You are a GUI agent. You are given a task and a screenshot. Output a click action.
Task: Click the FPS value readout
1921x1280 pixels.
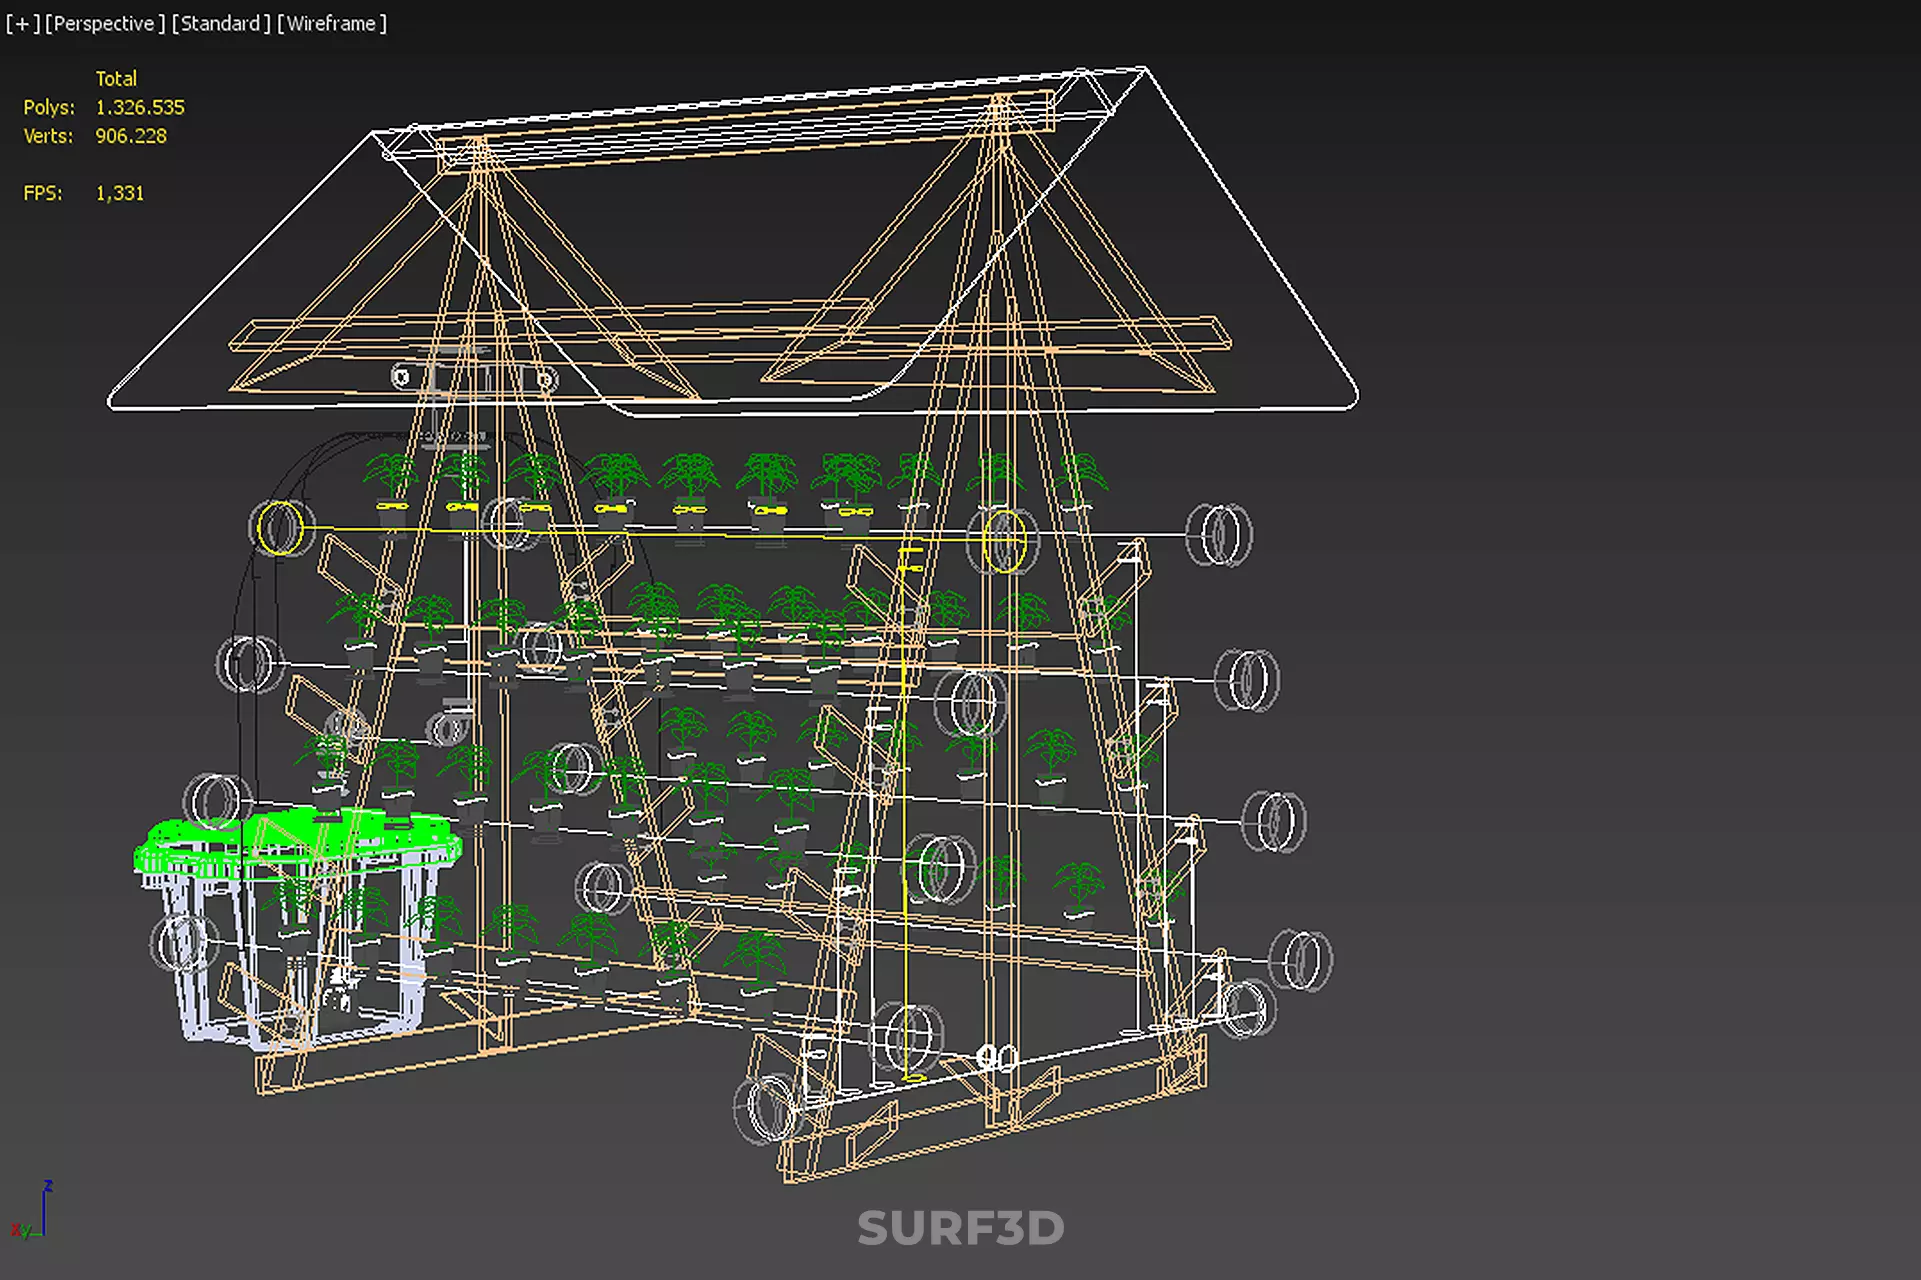coord(120,193)
